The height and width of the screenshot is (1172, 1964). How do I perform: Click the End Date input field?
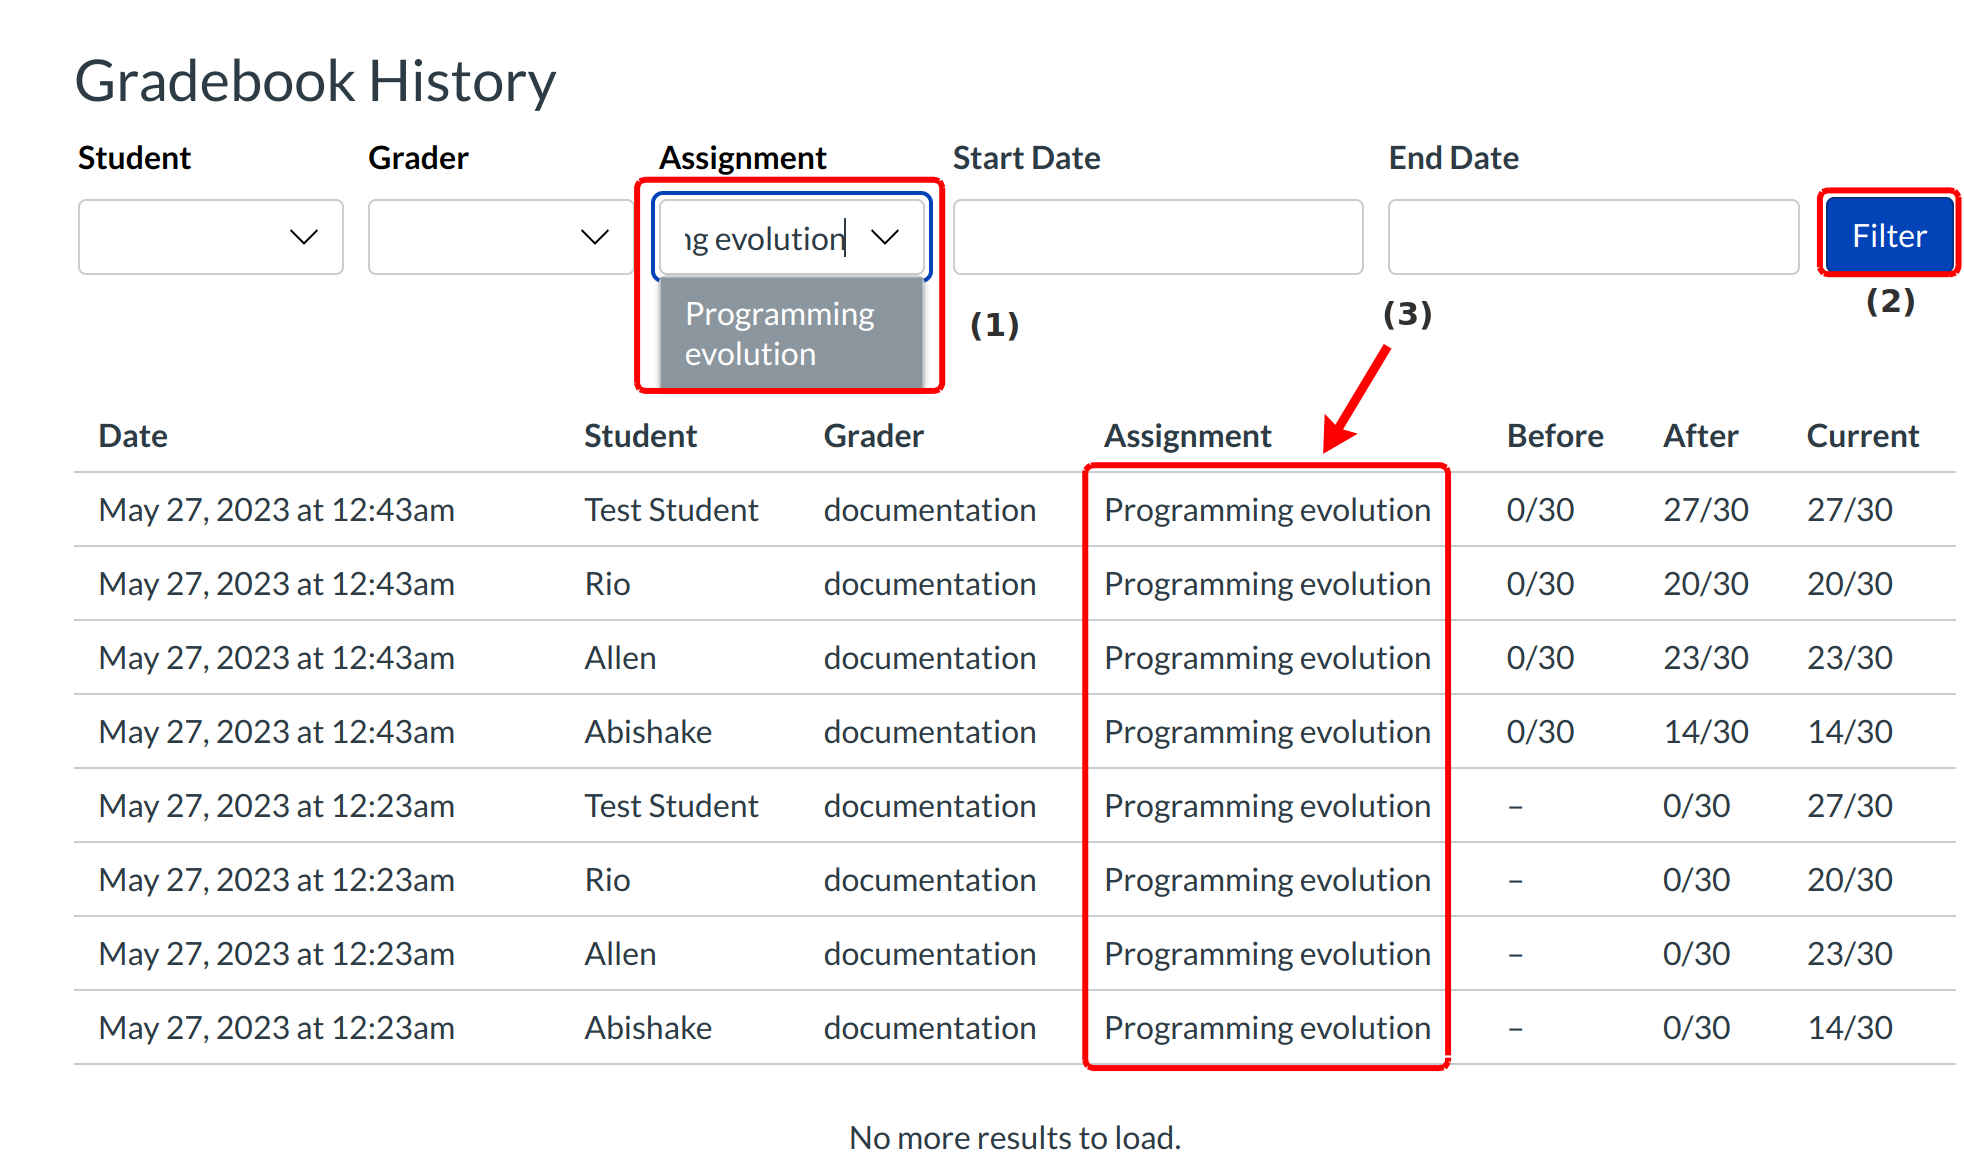pos(1592,237)
